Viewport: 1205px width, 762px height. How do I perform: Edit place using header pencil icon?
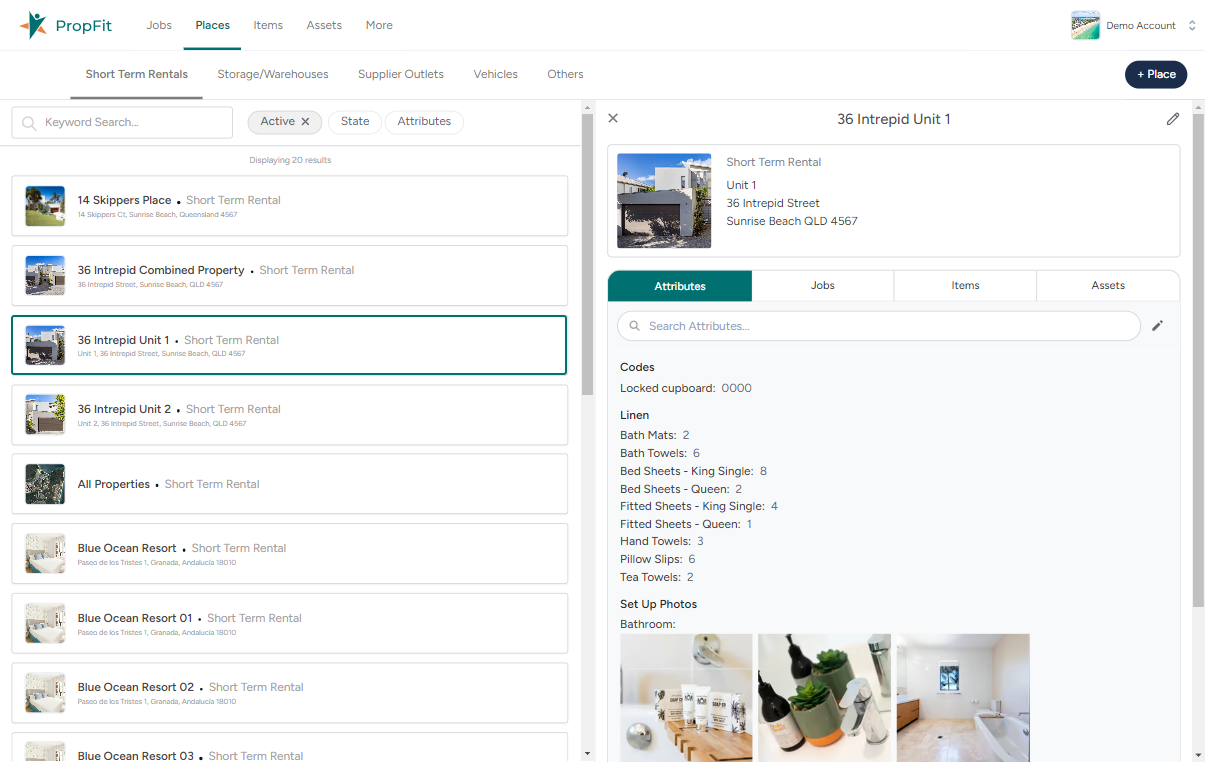coord(1173,119)
